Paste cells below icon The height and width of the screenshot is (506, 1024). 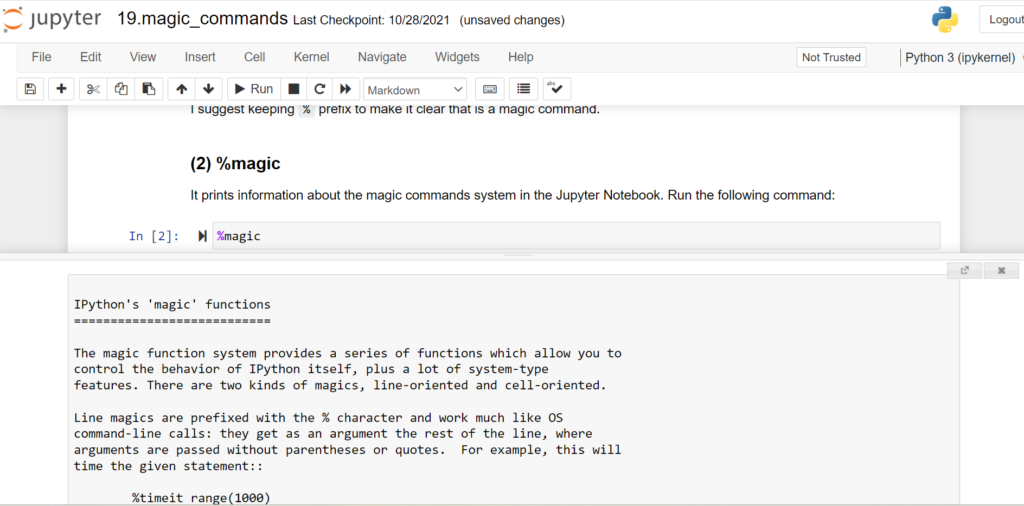[x=149, y=89]
